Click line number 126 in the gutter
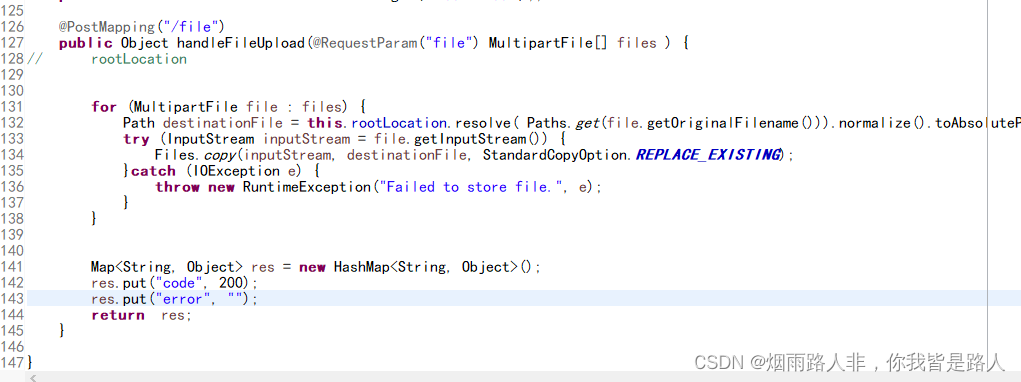 click(13, 27)
